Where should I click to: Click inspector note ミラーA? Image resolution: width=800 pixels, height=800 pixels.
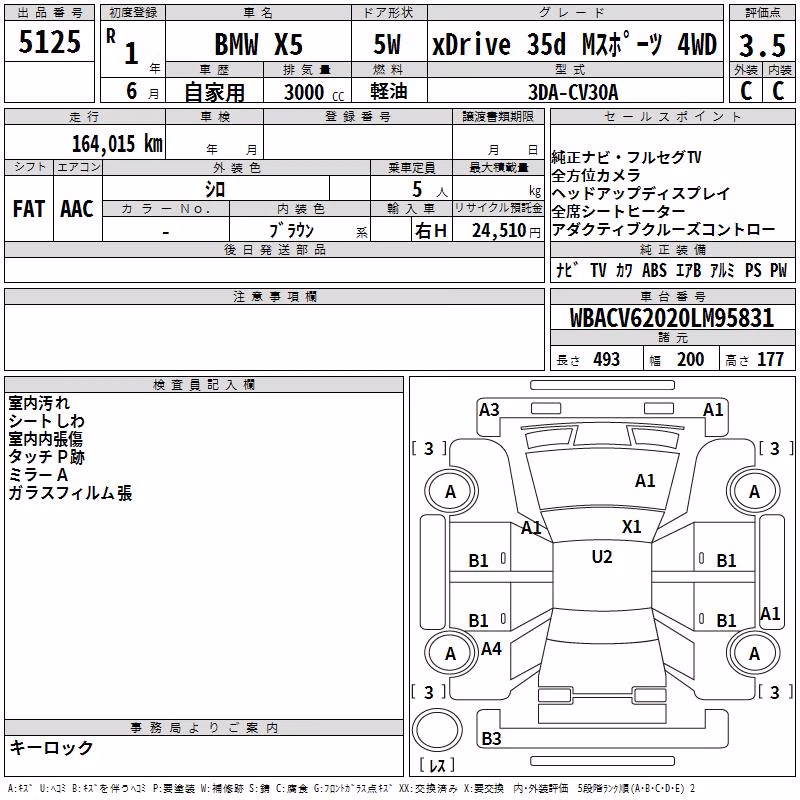[x=38, y=475]
